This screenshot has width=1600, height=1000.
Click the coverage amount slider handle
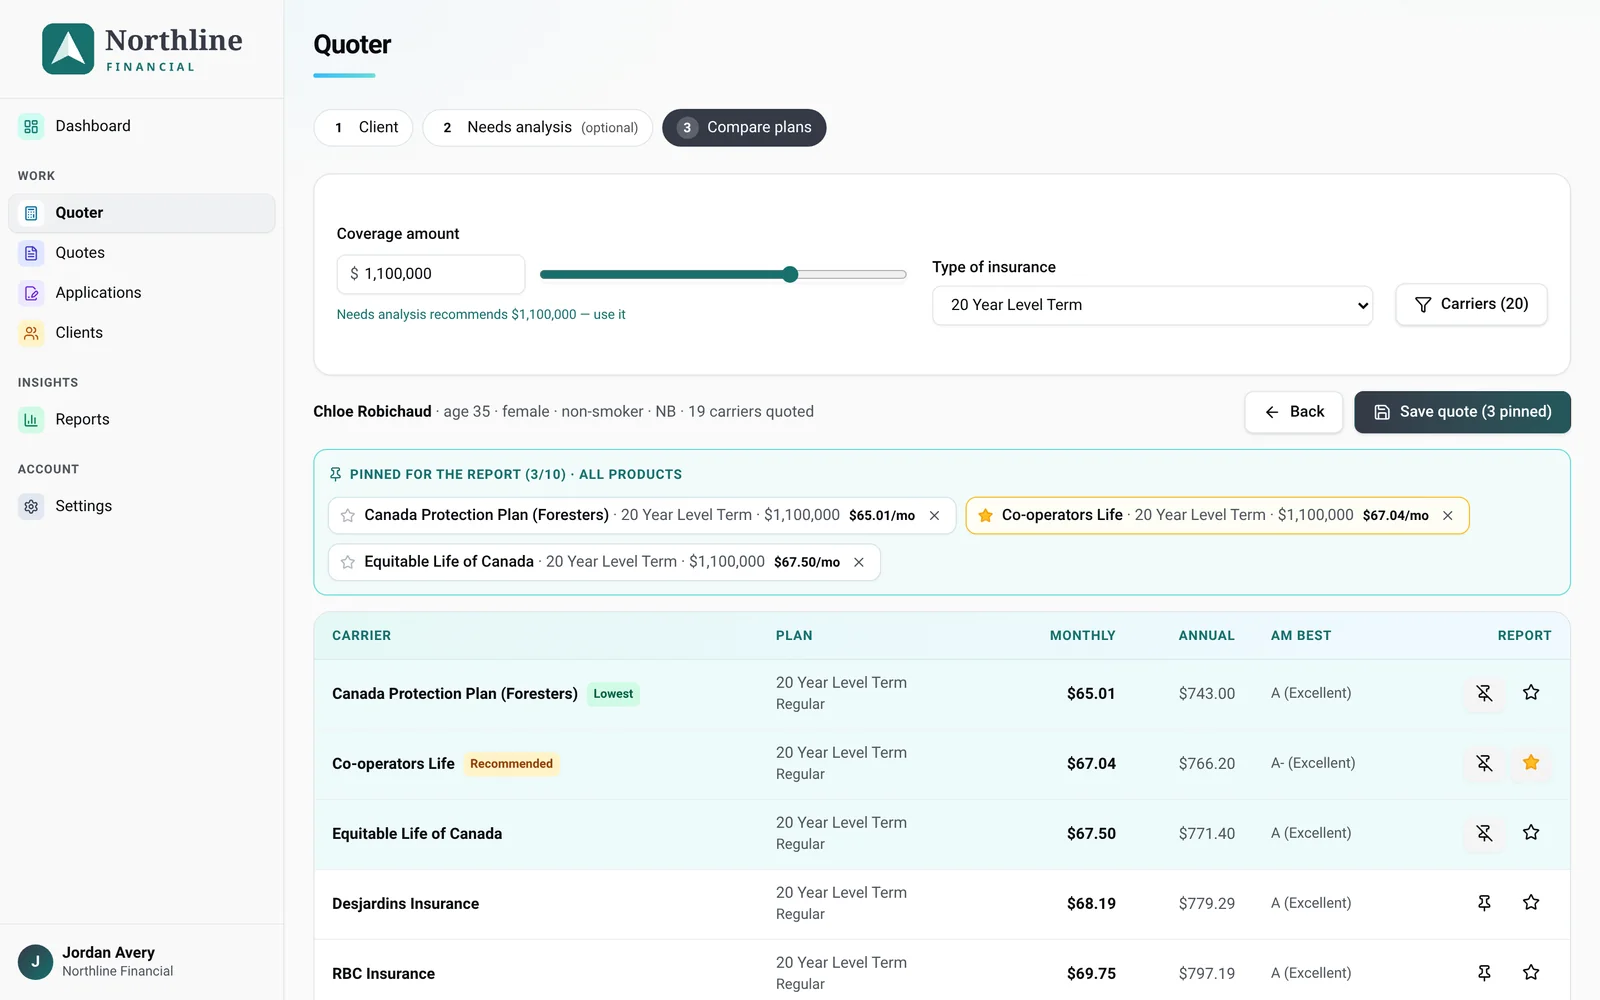coord(790,274)
